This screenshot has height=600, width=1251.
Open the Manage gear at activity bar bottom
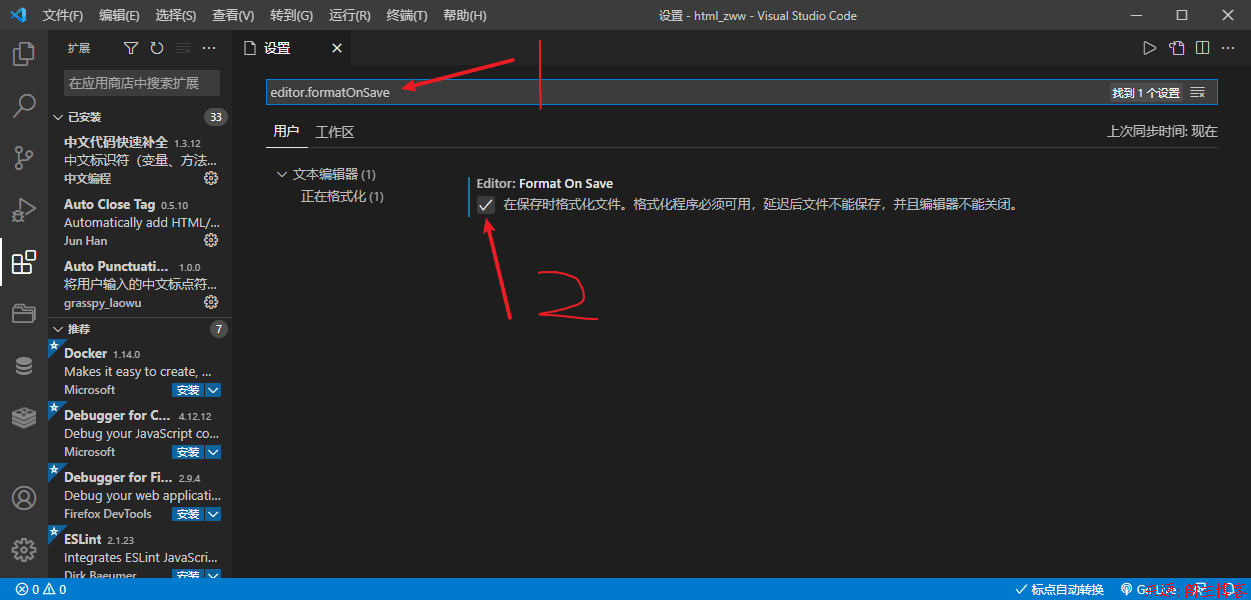point(24,550)
